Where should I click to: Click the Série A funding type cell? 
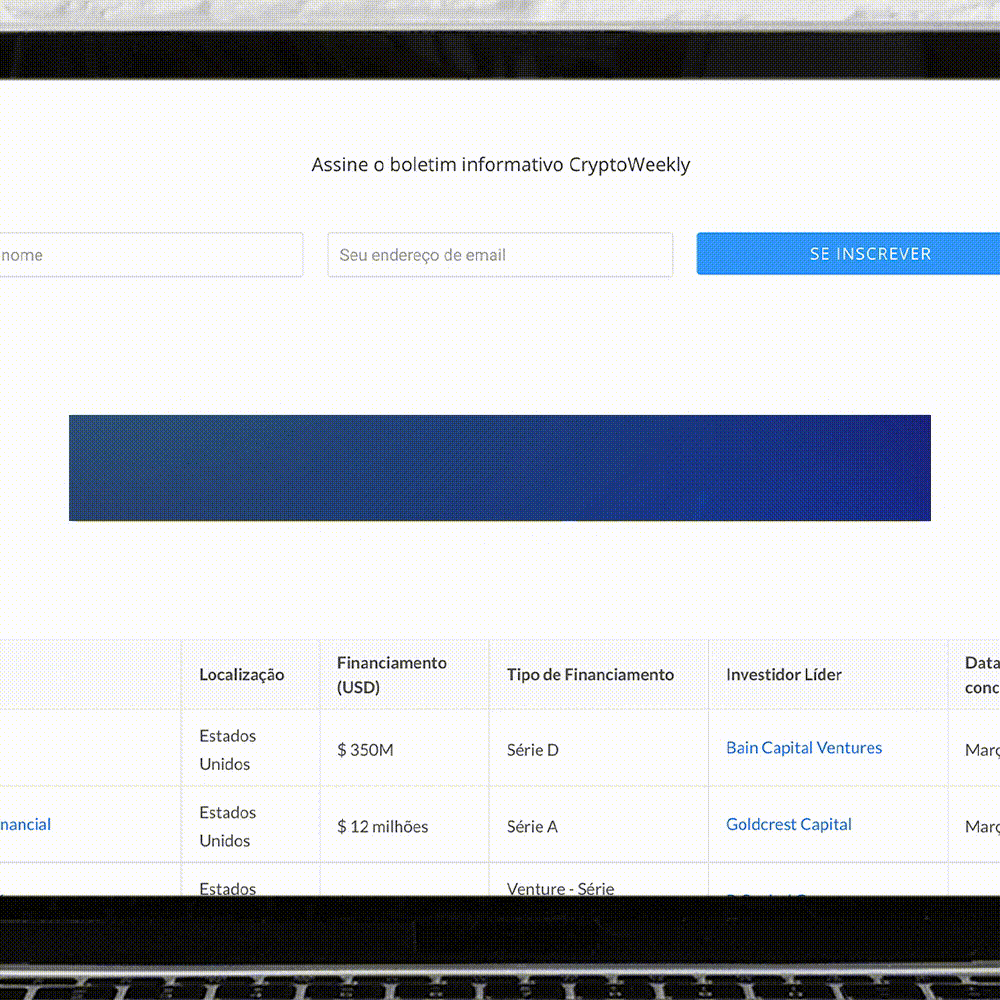pos(532,827)
